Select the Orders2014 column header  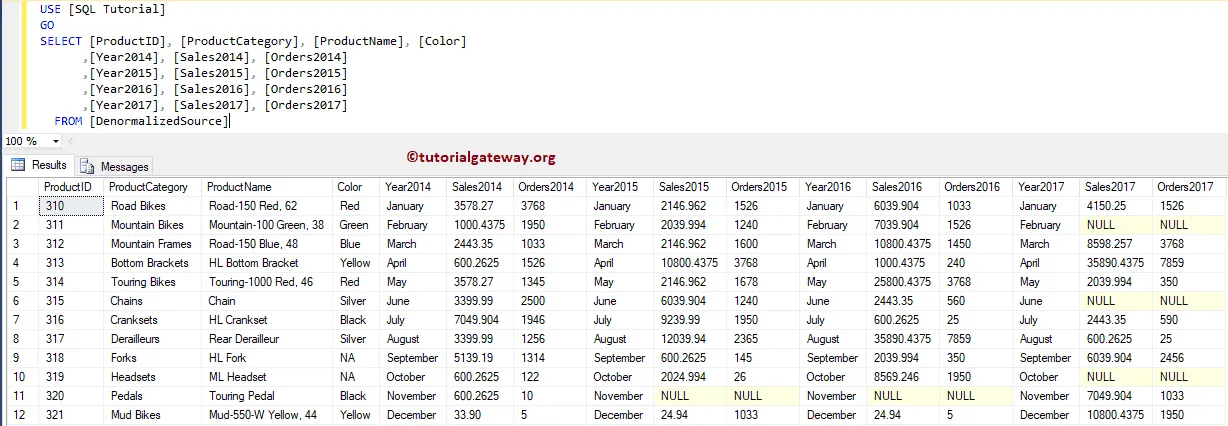click(x=549, y=187)
